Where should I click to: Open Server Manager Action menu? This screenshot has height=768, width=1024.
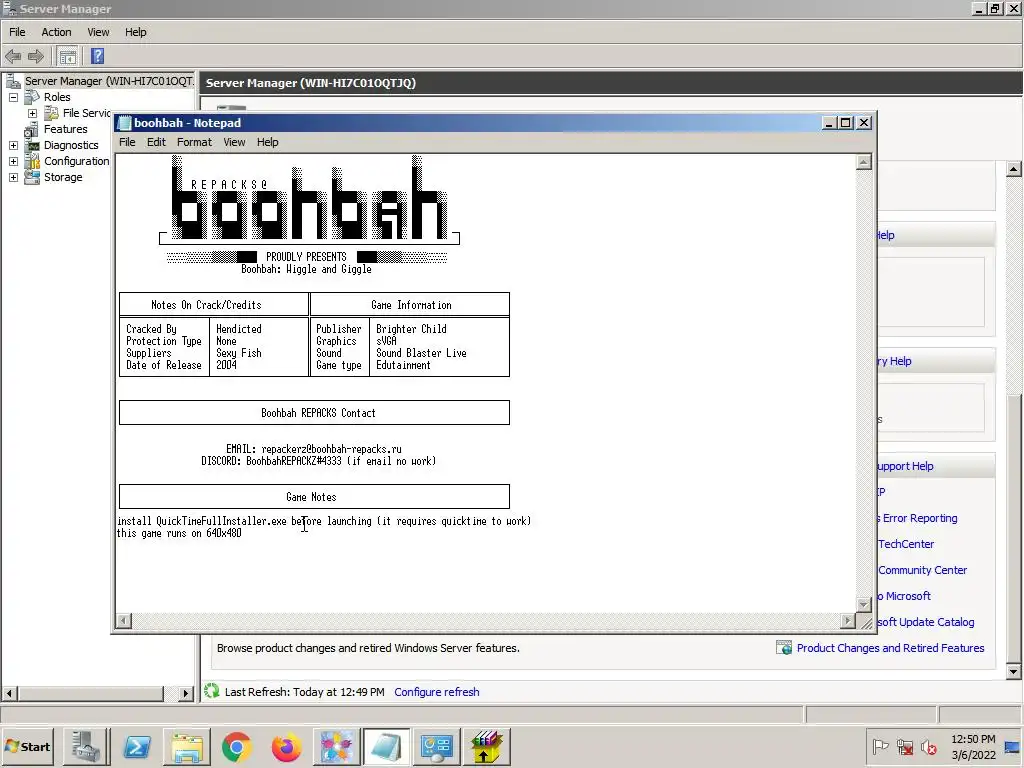pyautogui.click(x=56, y=32)
